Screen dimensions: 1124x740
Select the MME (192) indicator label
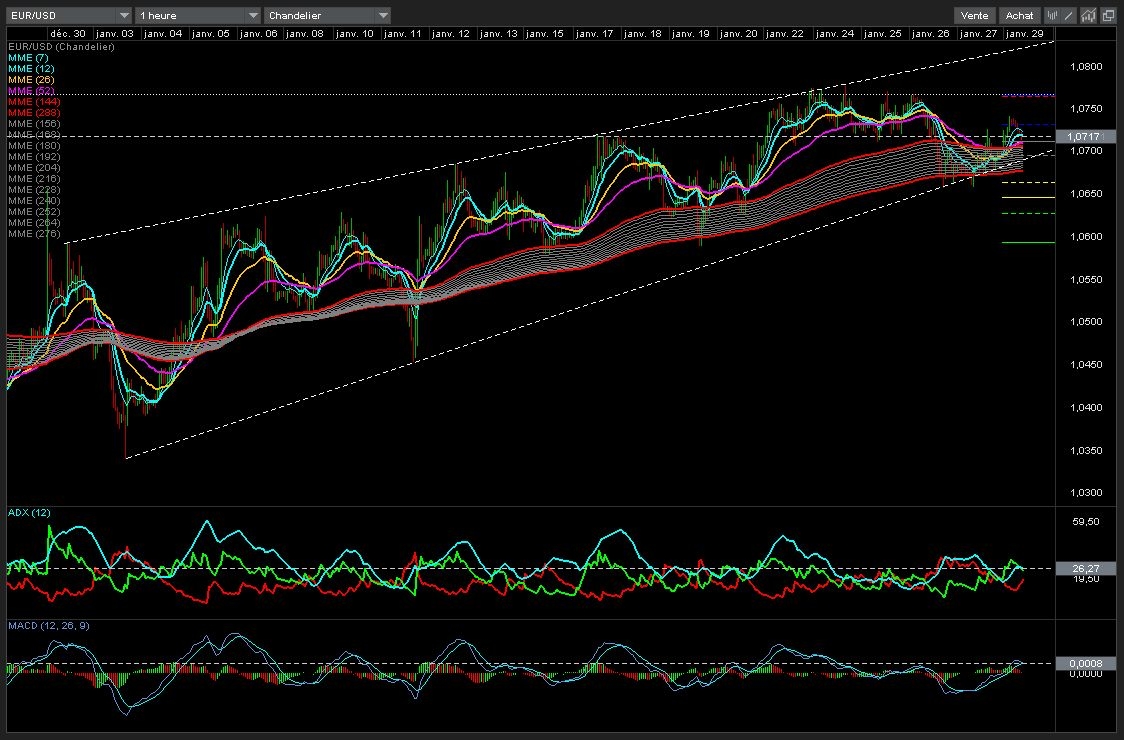pyautogui.click(x=34, y=156)
